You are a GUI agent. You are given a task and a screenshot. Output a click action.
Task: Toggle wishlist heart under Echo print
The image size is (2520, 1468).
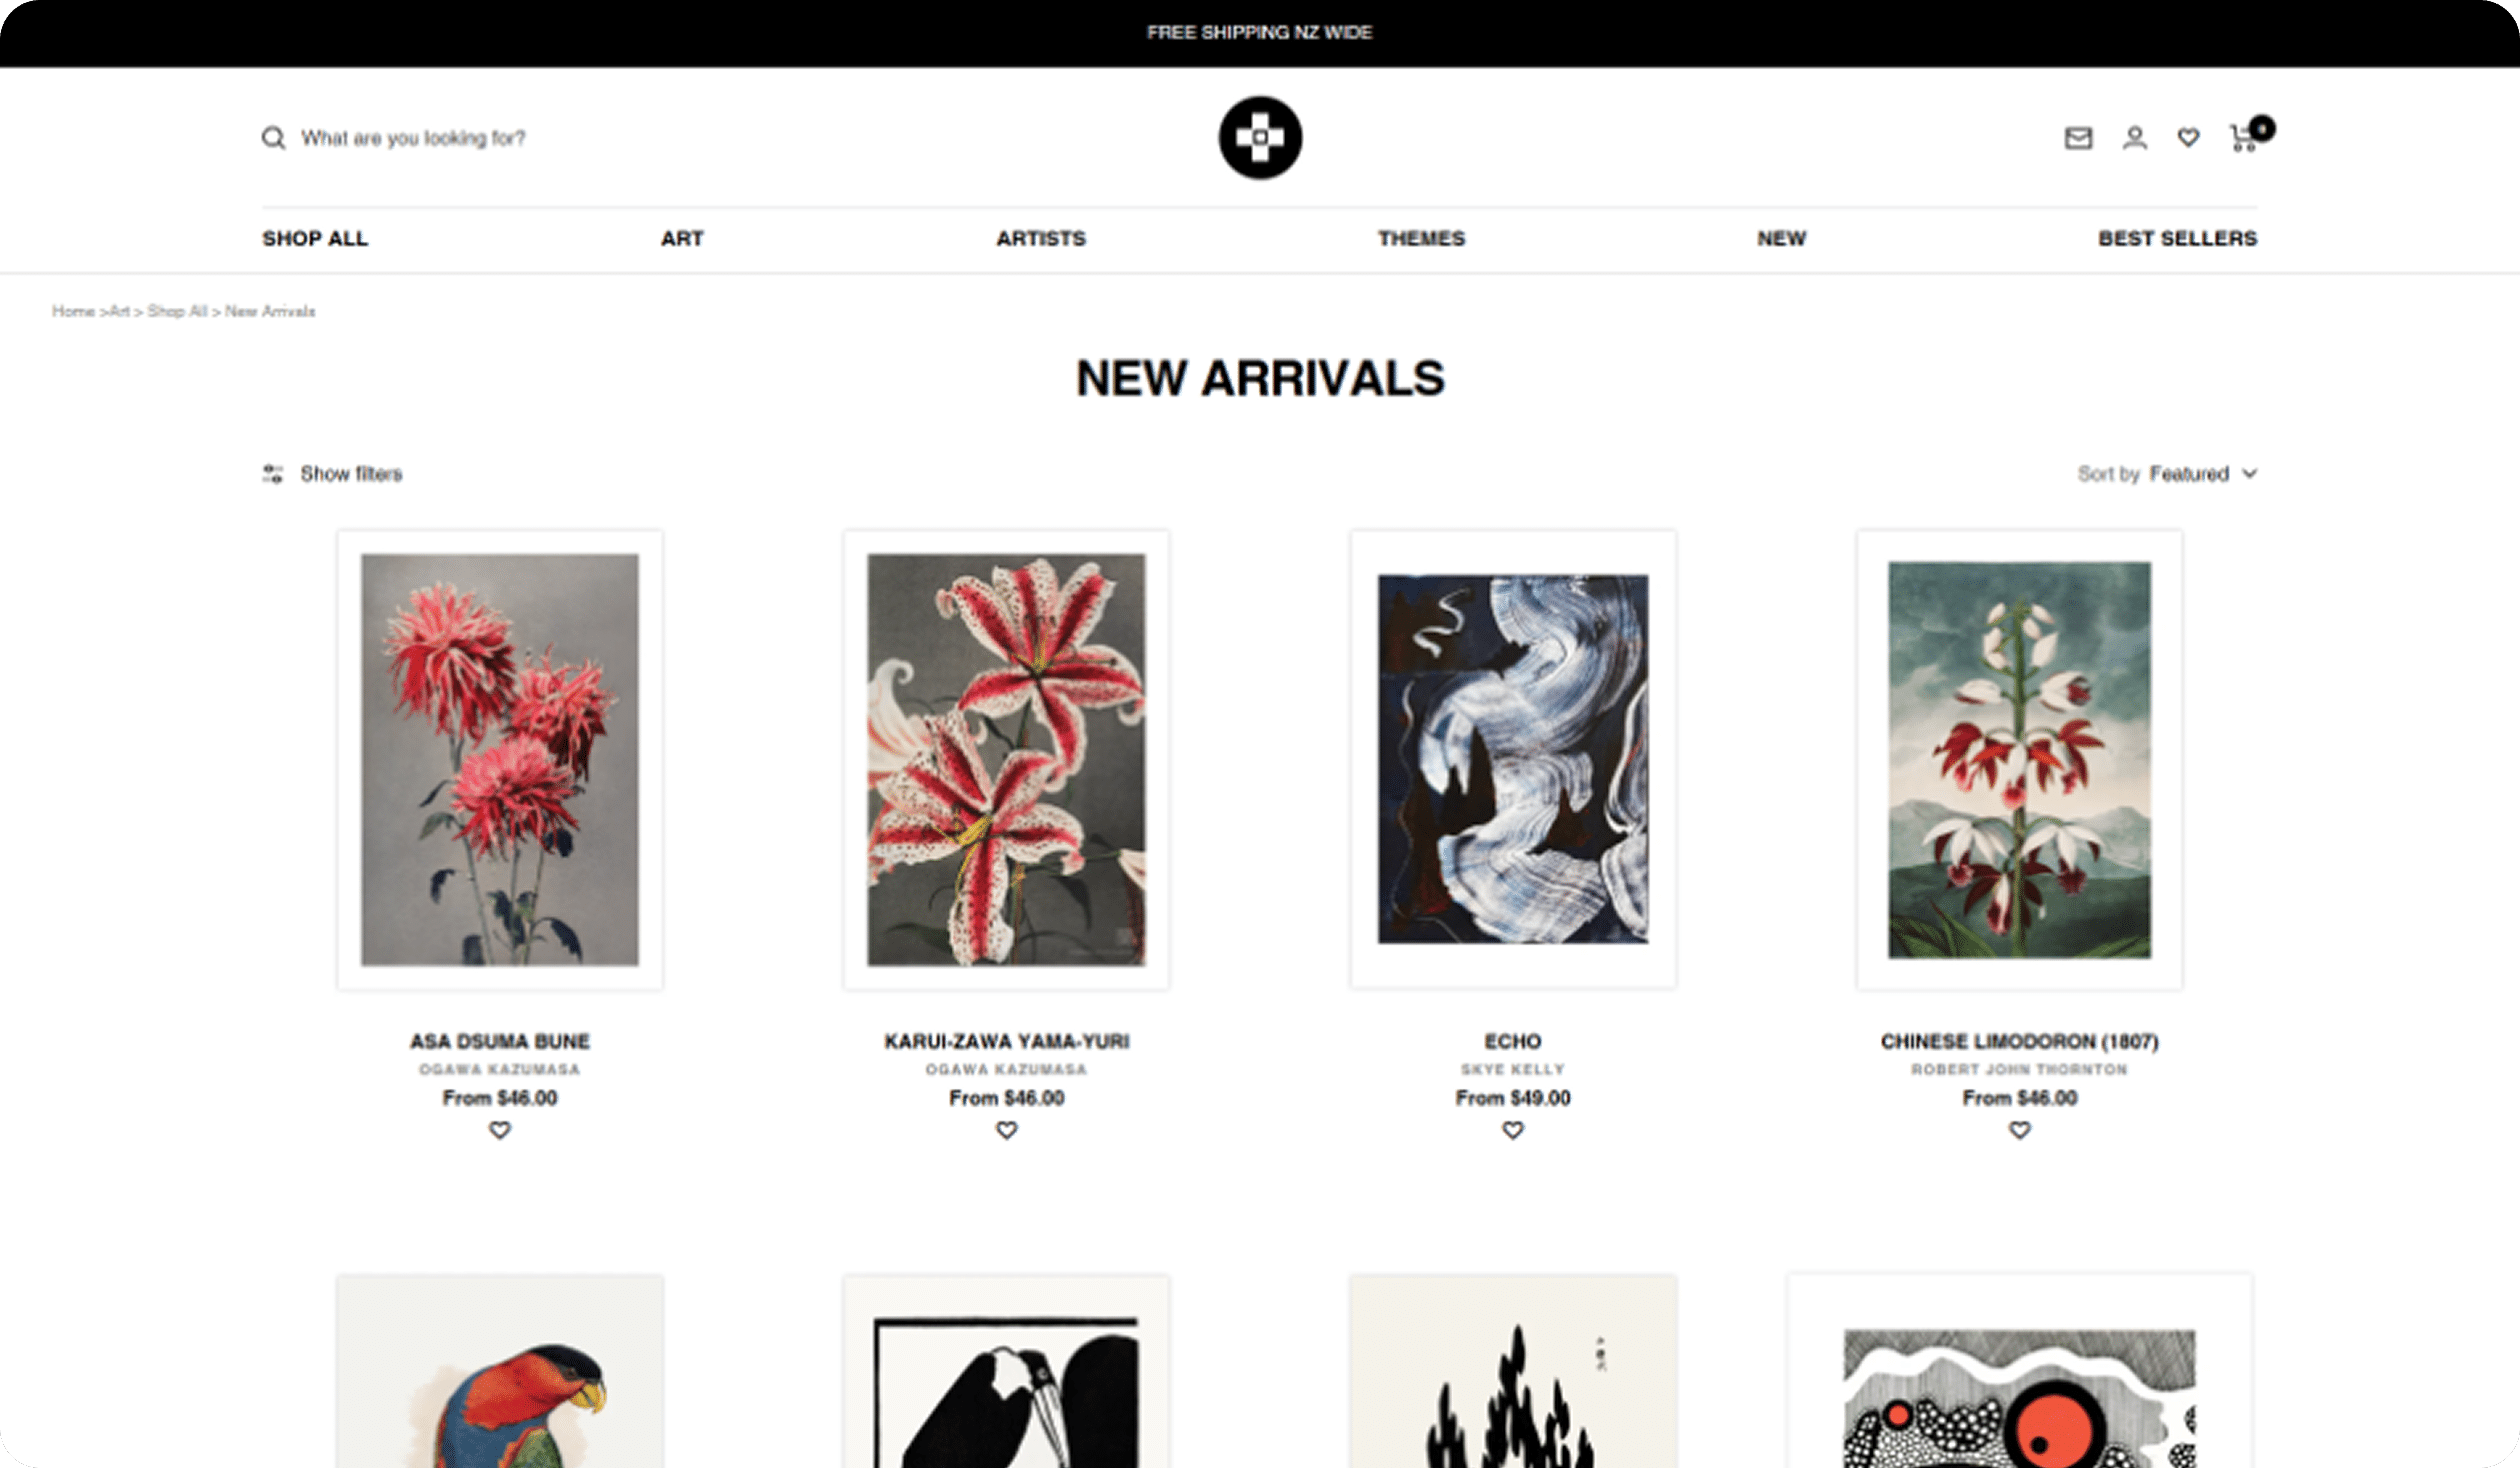click(1513, 1130)
